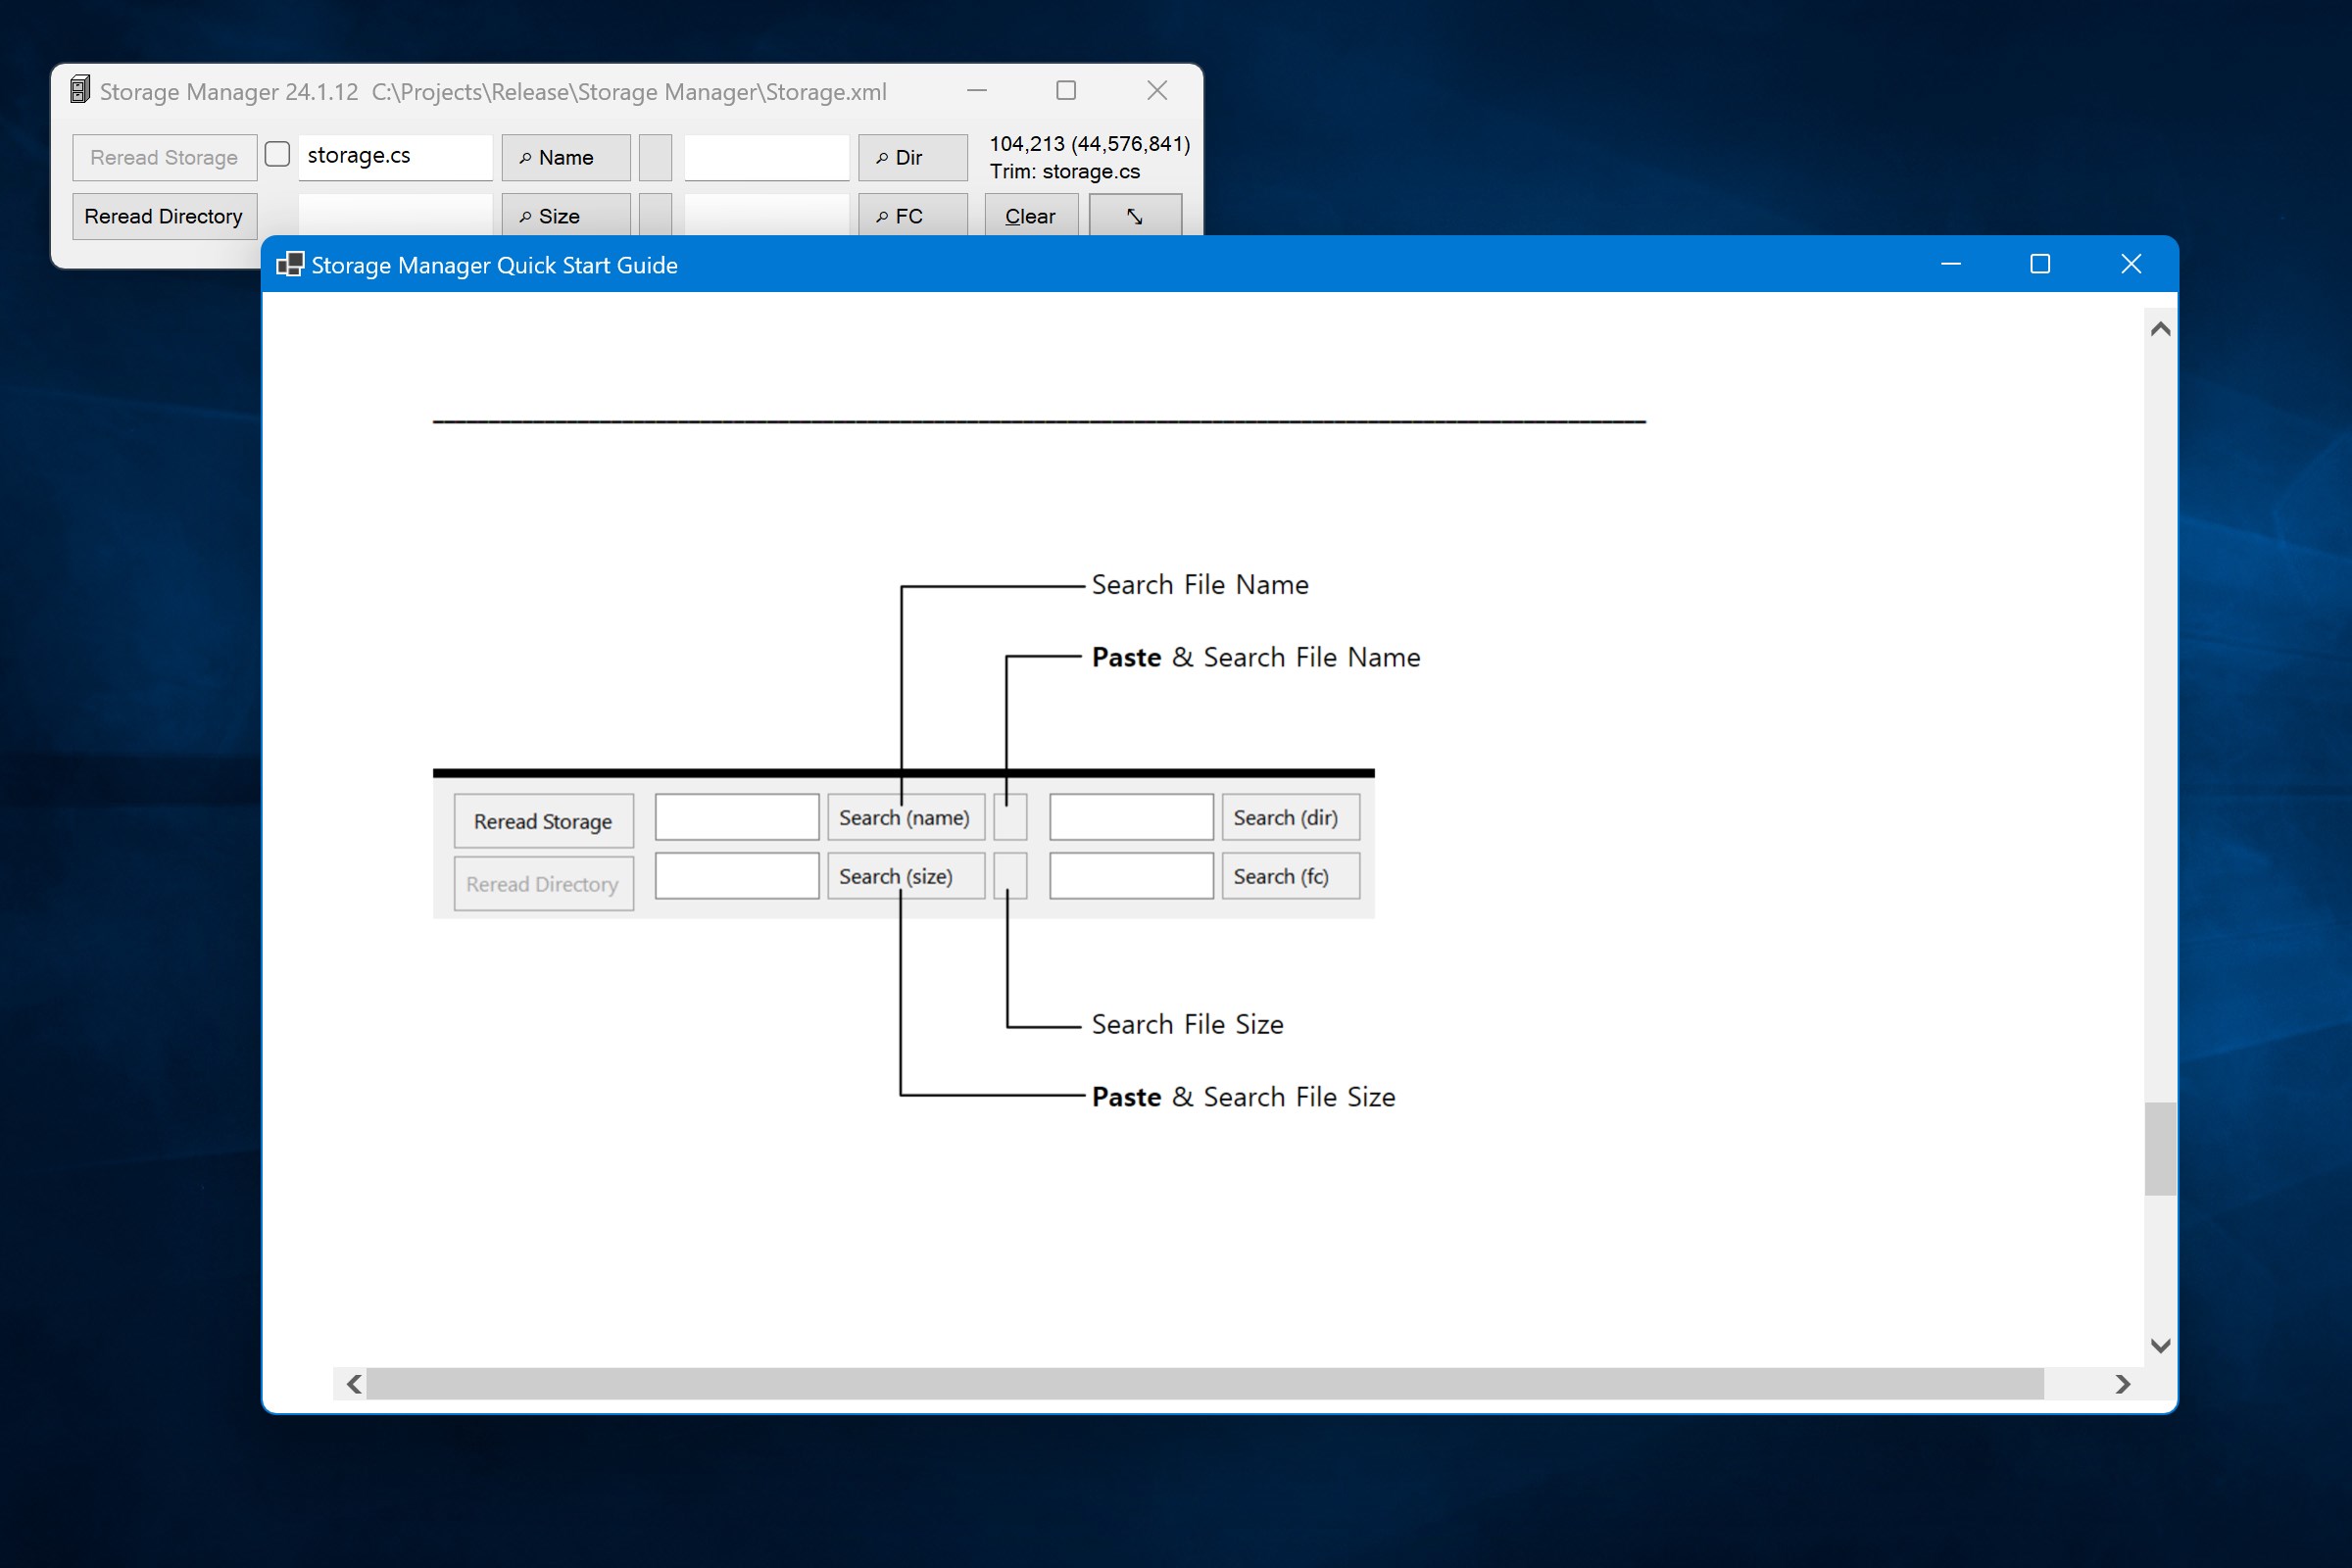Click the Size search button

[565, 215]
